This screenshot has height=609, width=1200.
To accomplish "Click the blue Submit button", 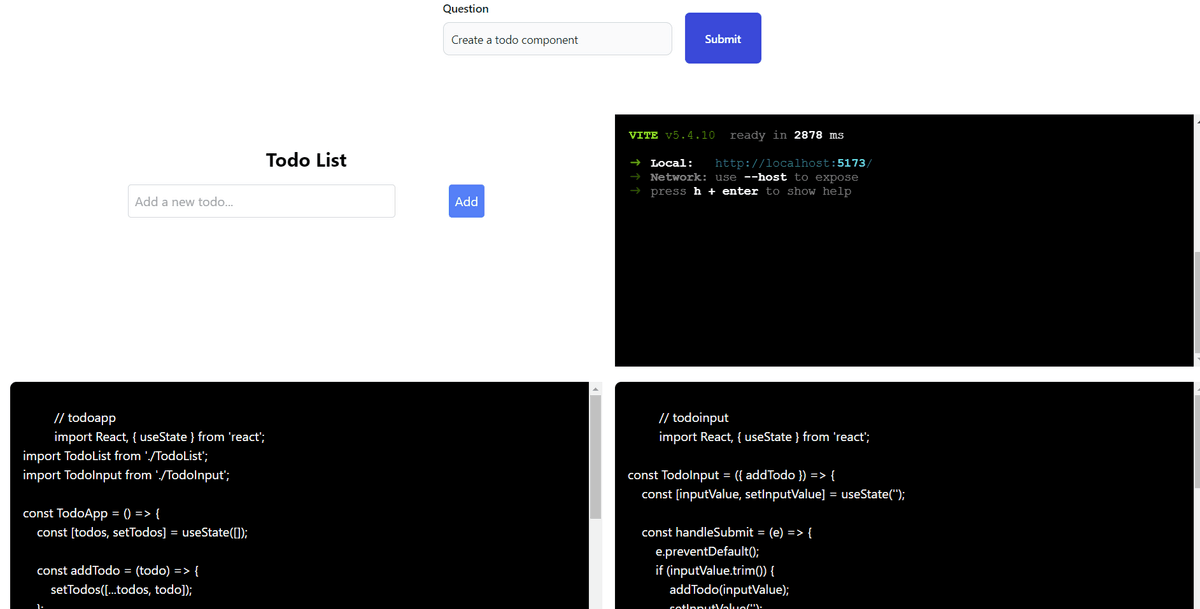I will coord(722,38).
